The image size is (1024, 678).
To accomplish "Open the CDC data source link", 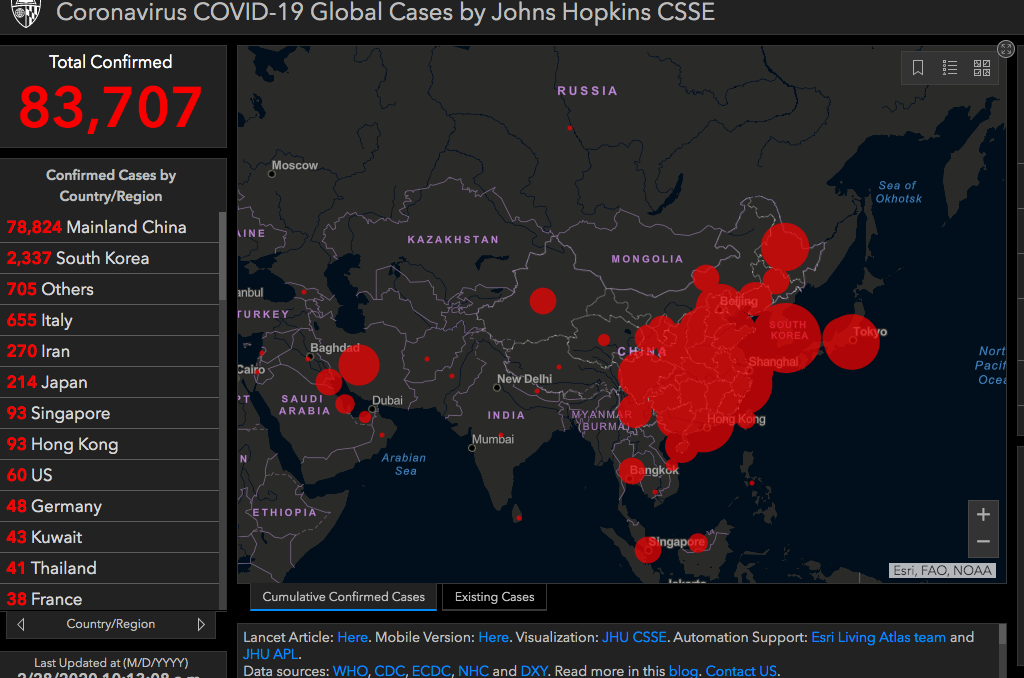I will pos(389,671).
